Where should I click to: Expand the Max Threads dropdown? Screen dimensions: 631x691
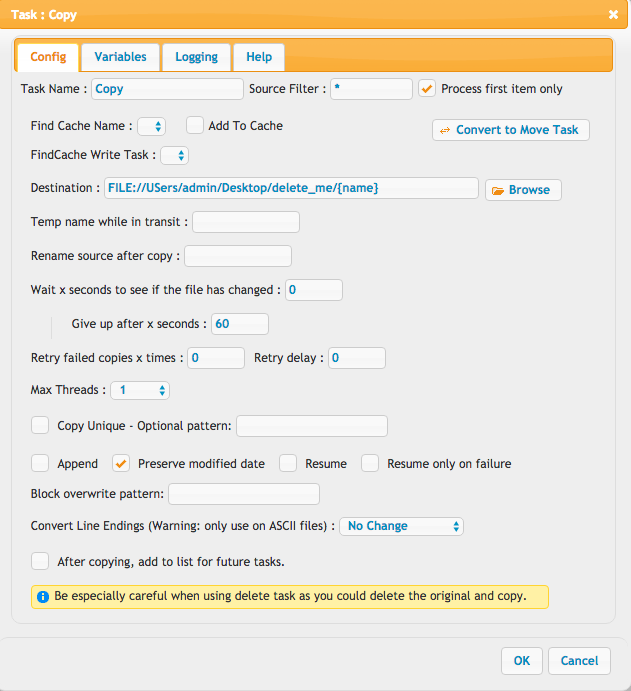pos(140,390)
